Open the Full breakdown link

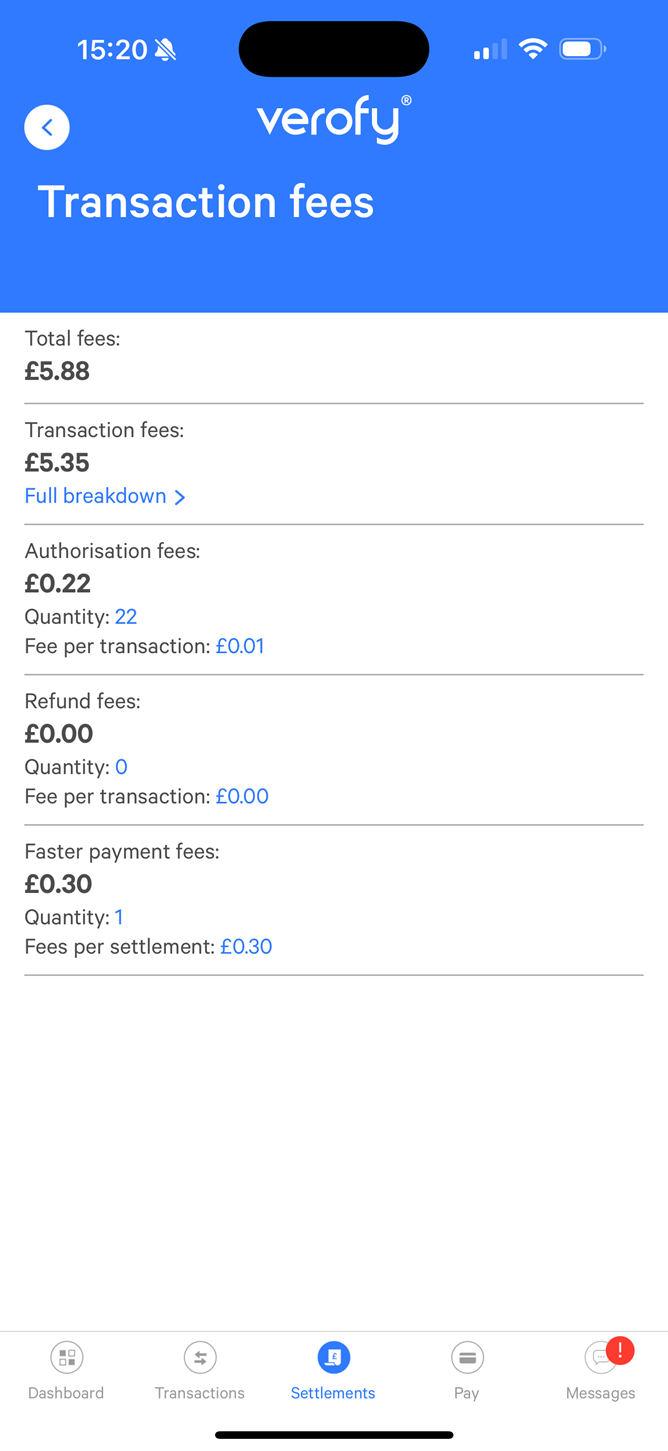pos(96,496)
